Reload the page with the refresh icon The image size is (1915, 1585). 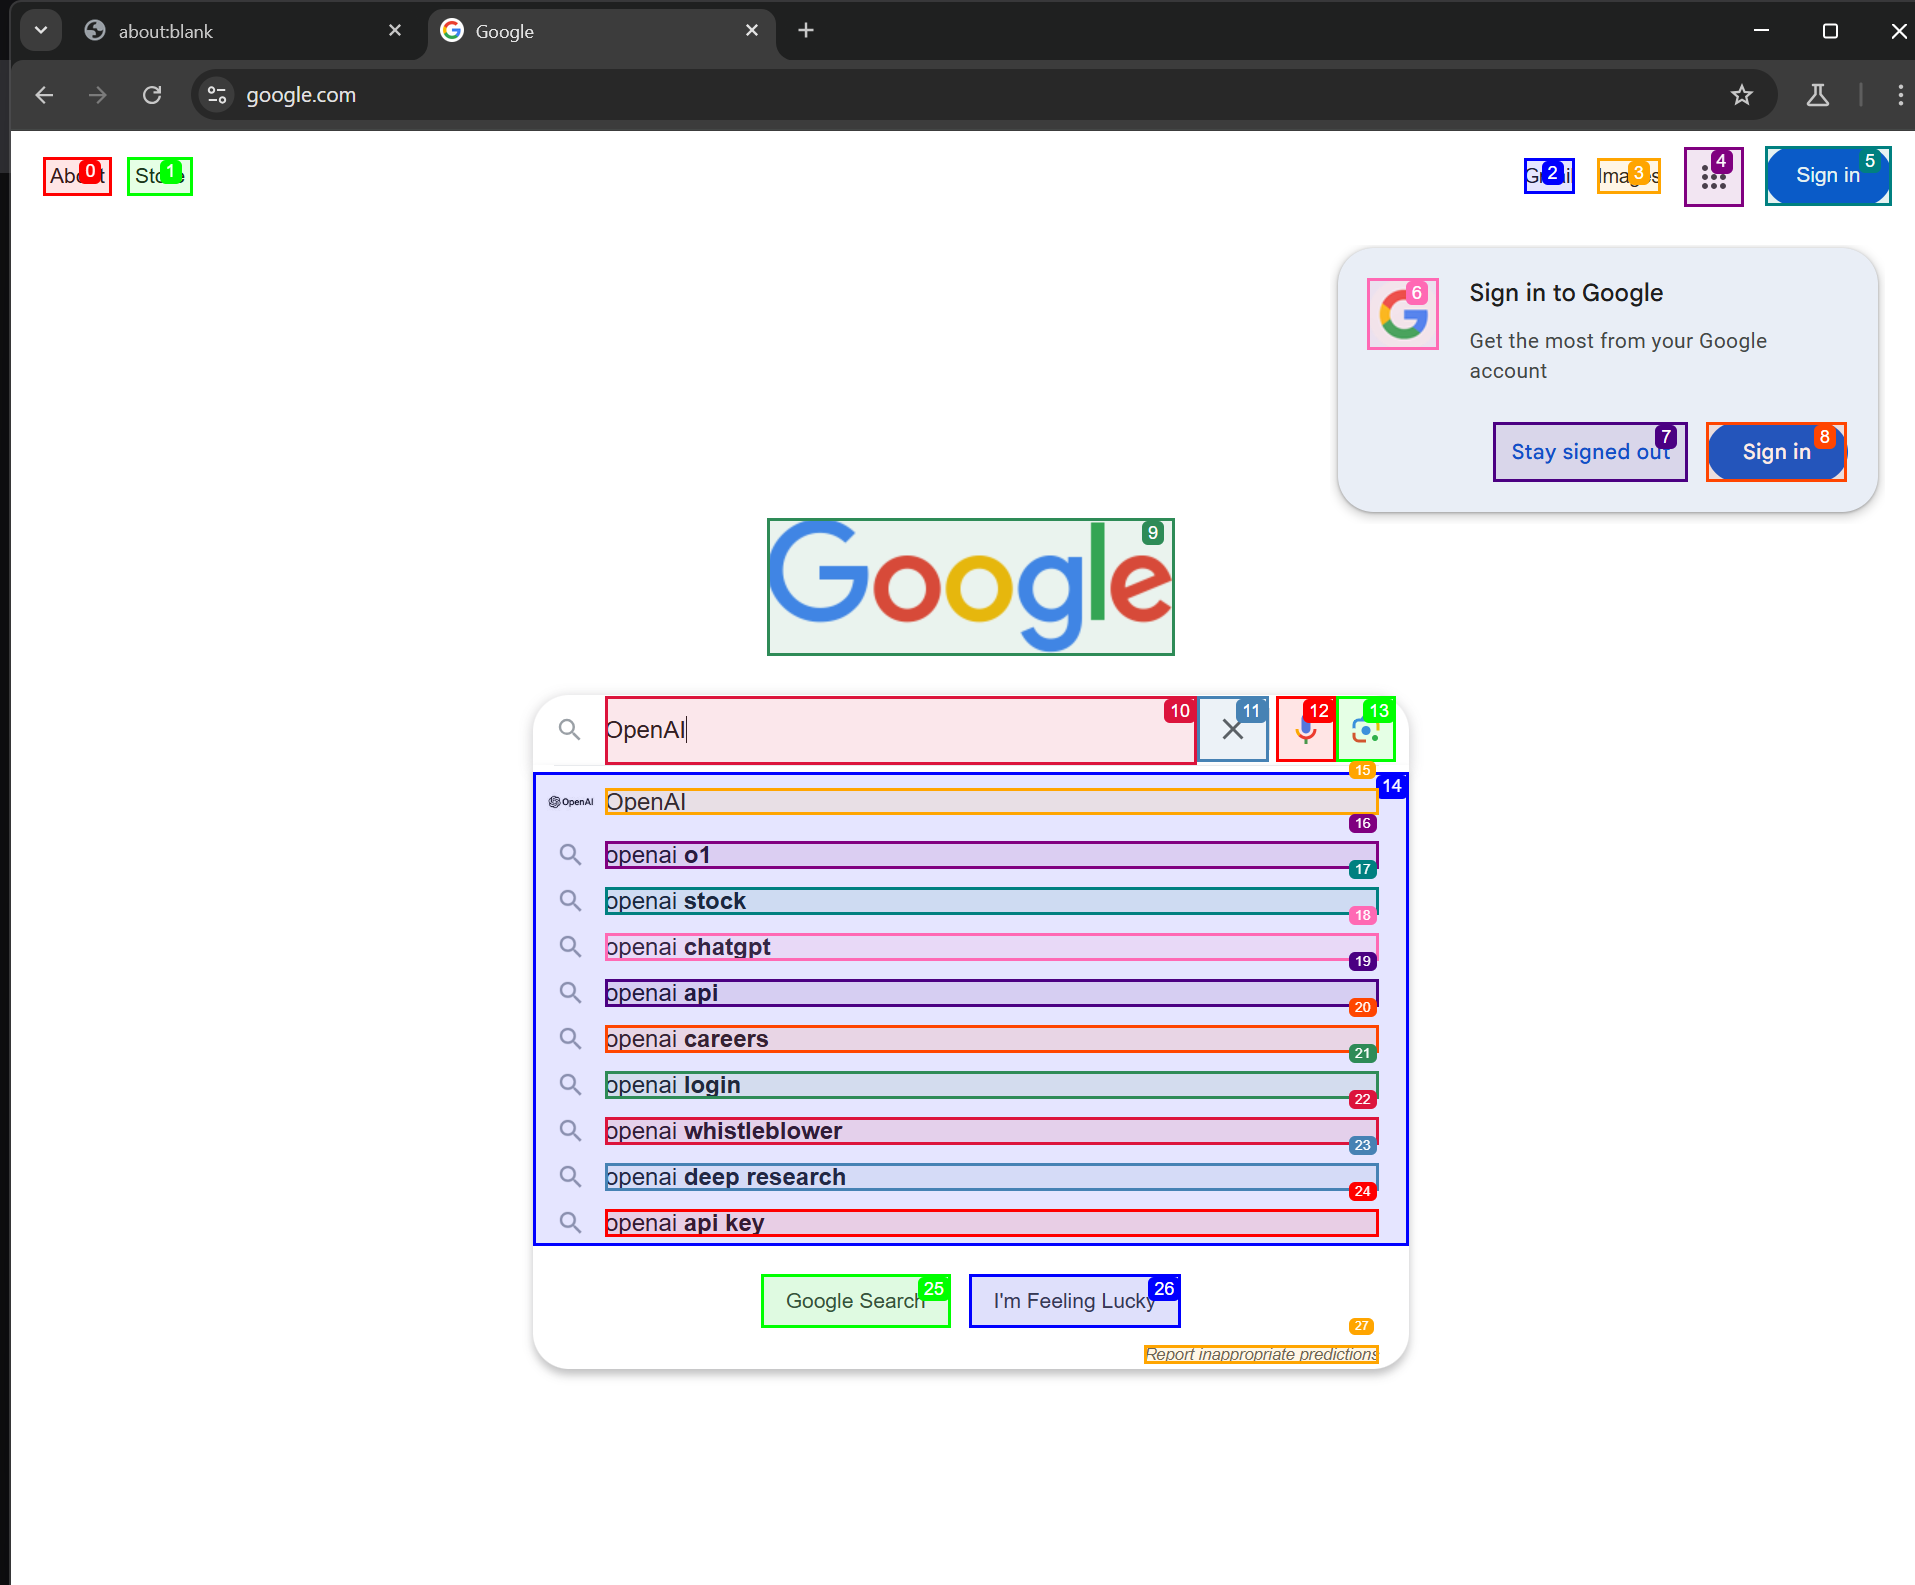(152, 95)
